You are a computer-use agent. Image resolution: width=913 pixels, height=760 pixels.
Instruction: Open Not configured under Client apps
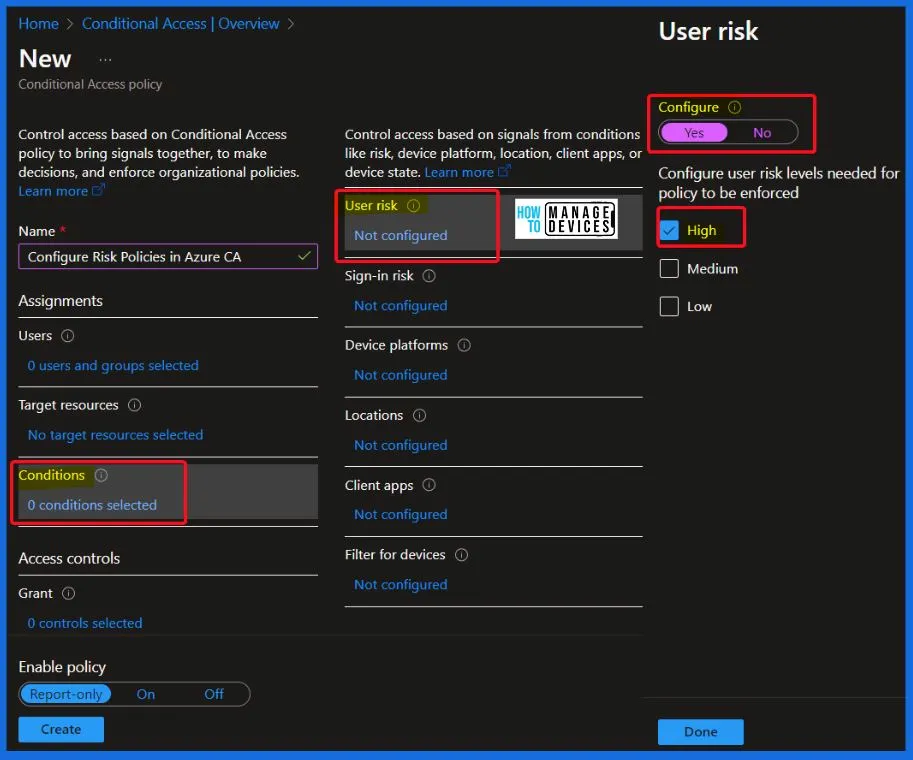tap(401, 514)
